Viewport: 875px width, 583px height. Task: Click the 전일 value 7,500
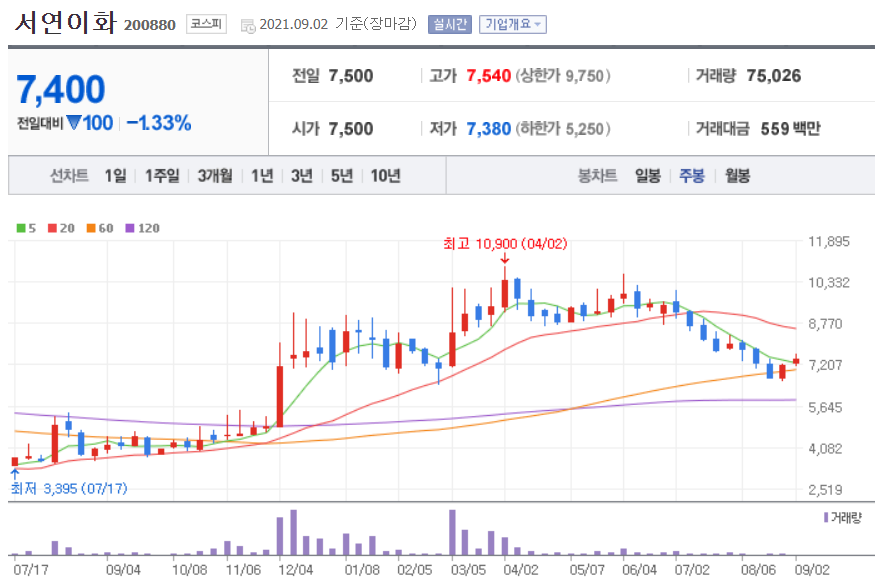pyautogui.click(x=350, y=76)
